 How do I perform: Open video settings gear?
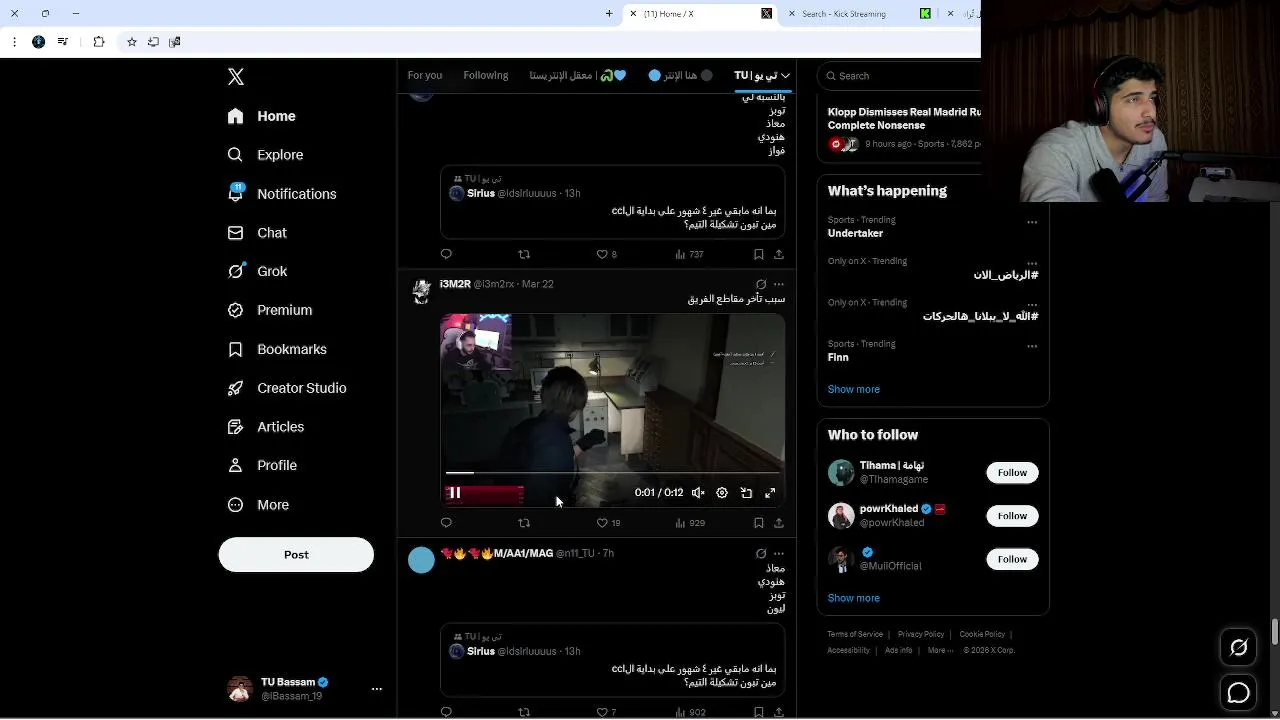tap(722, 493)
